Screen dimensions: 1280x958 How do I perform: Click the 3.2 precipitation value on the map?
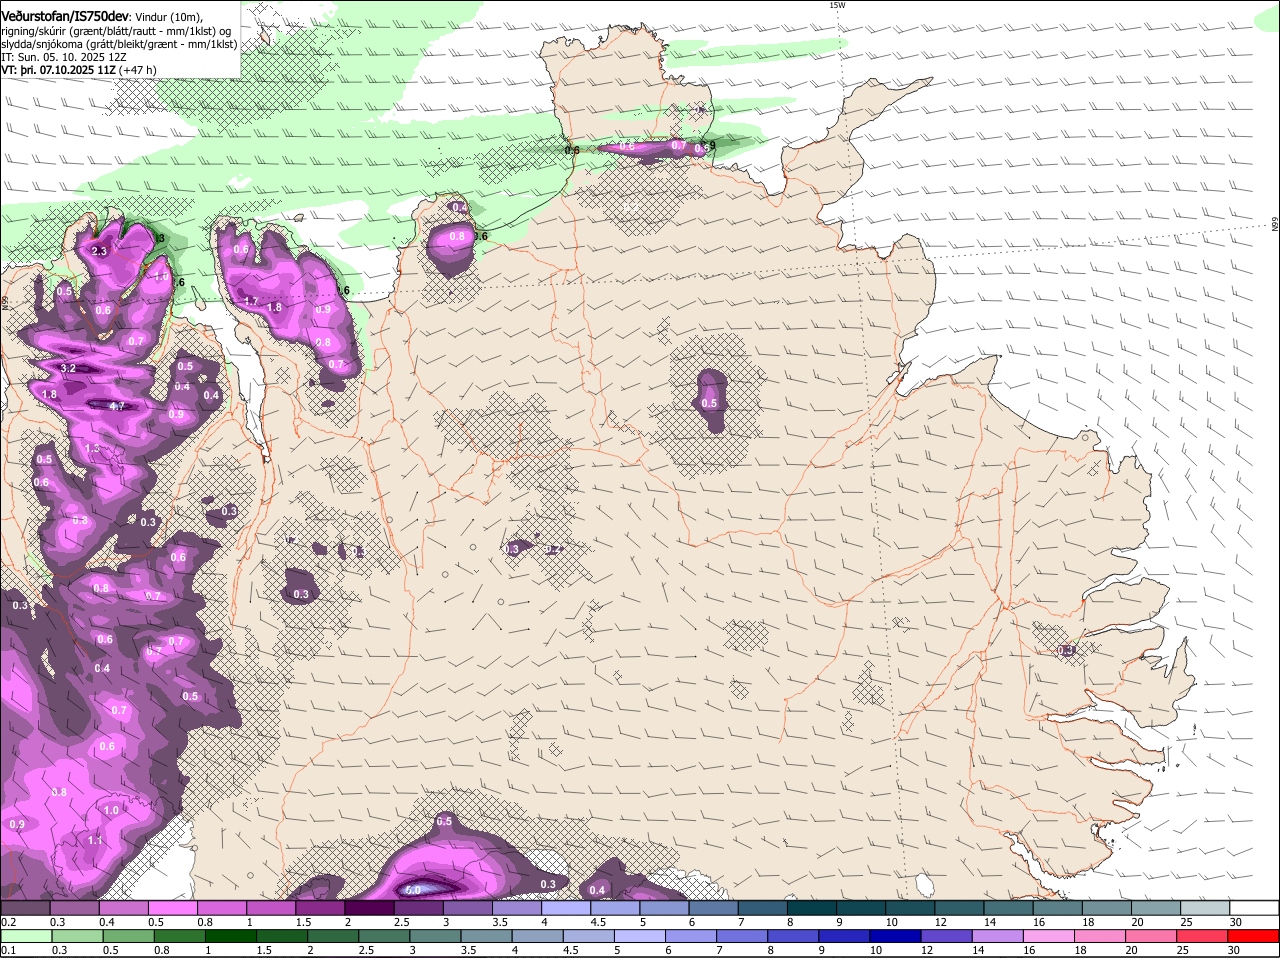pyautogui.click(x=68, y=369)
